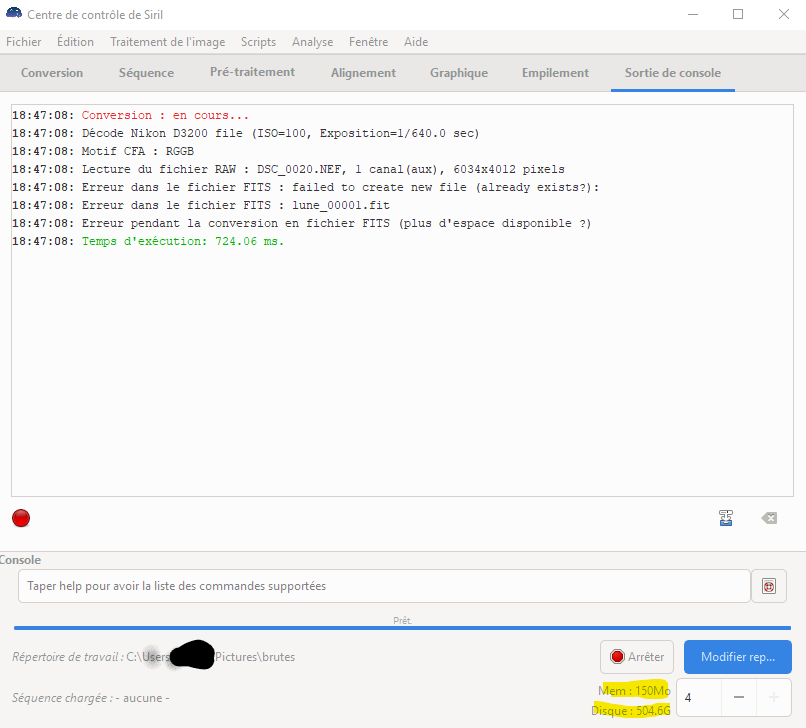Select the Sortie de console tab
Viewport: 806px width, 728px height.
tap(673, 73)
